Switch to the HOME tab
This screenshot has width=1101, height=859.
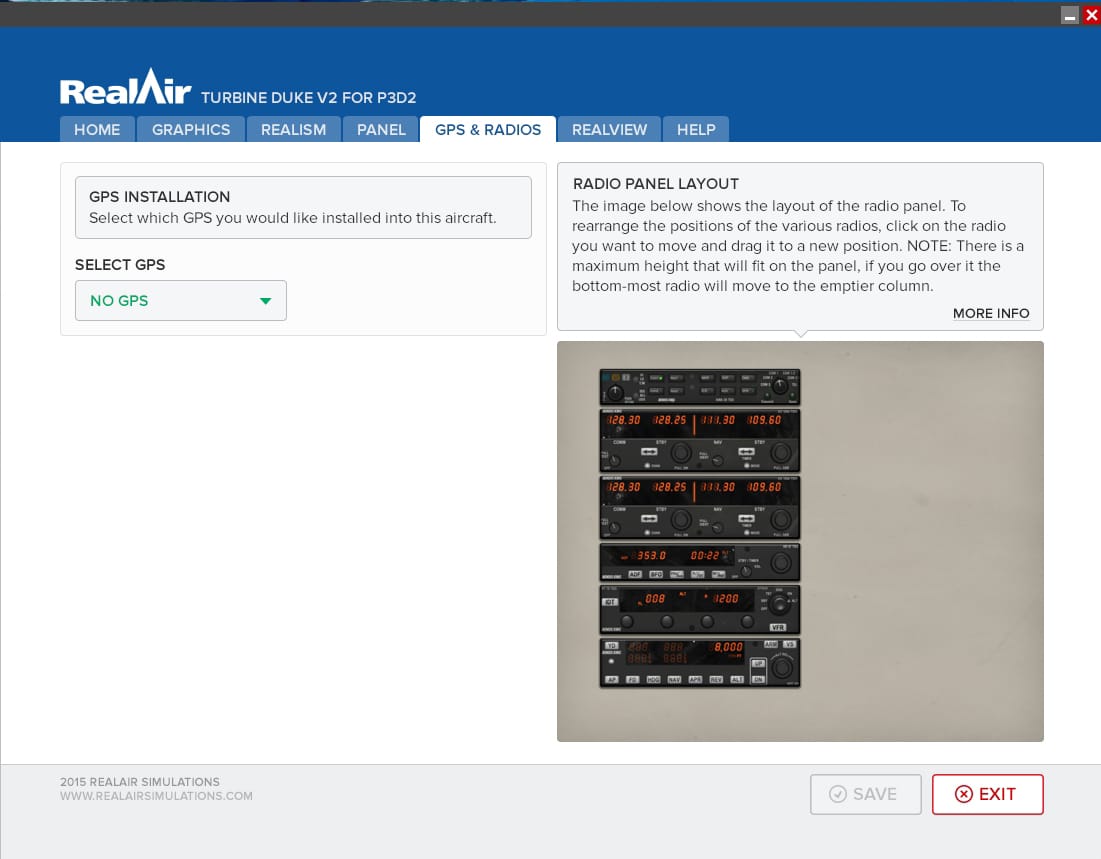pyautogui.click(x=97, y=130)
